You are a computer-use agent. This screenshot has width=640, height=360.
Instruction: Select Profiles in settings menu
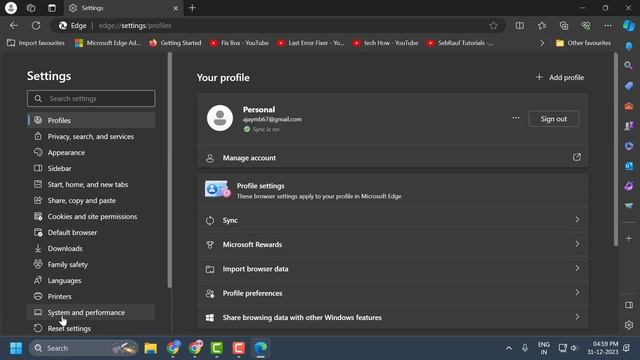[91, 120]
